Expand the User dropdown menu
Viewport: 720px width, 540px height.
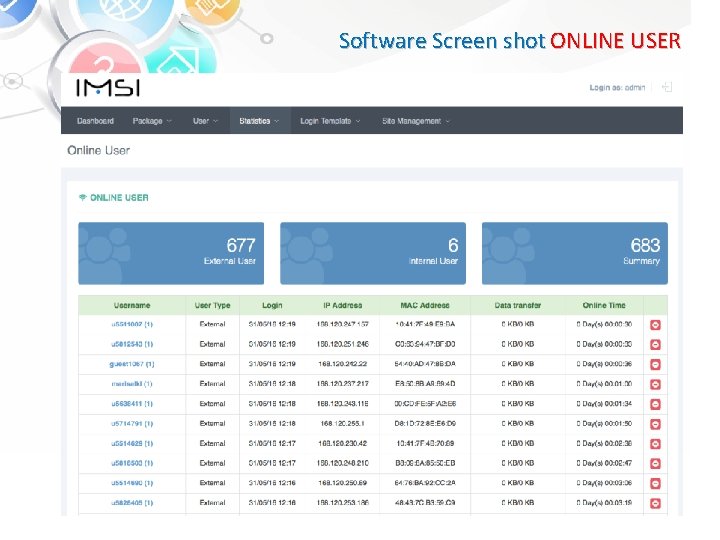[205, 121]
